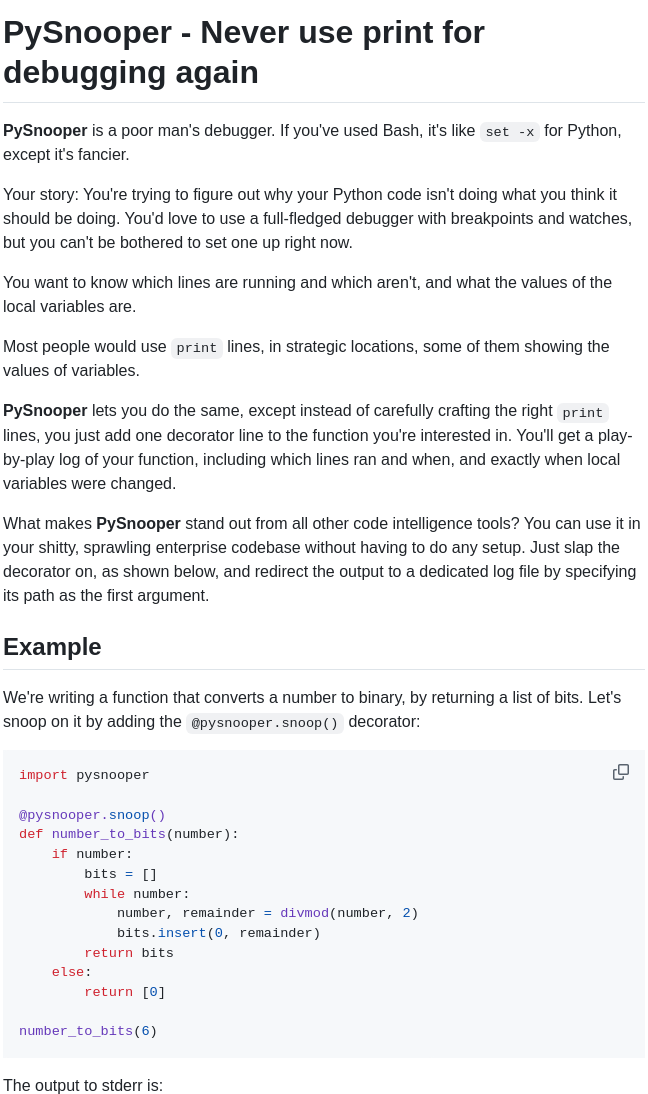Viewport: 648px width, 1094px height.
Task: Select the divmod function call in code
Action: click(304, 913)
